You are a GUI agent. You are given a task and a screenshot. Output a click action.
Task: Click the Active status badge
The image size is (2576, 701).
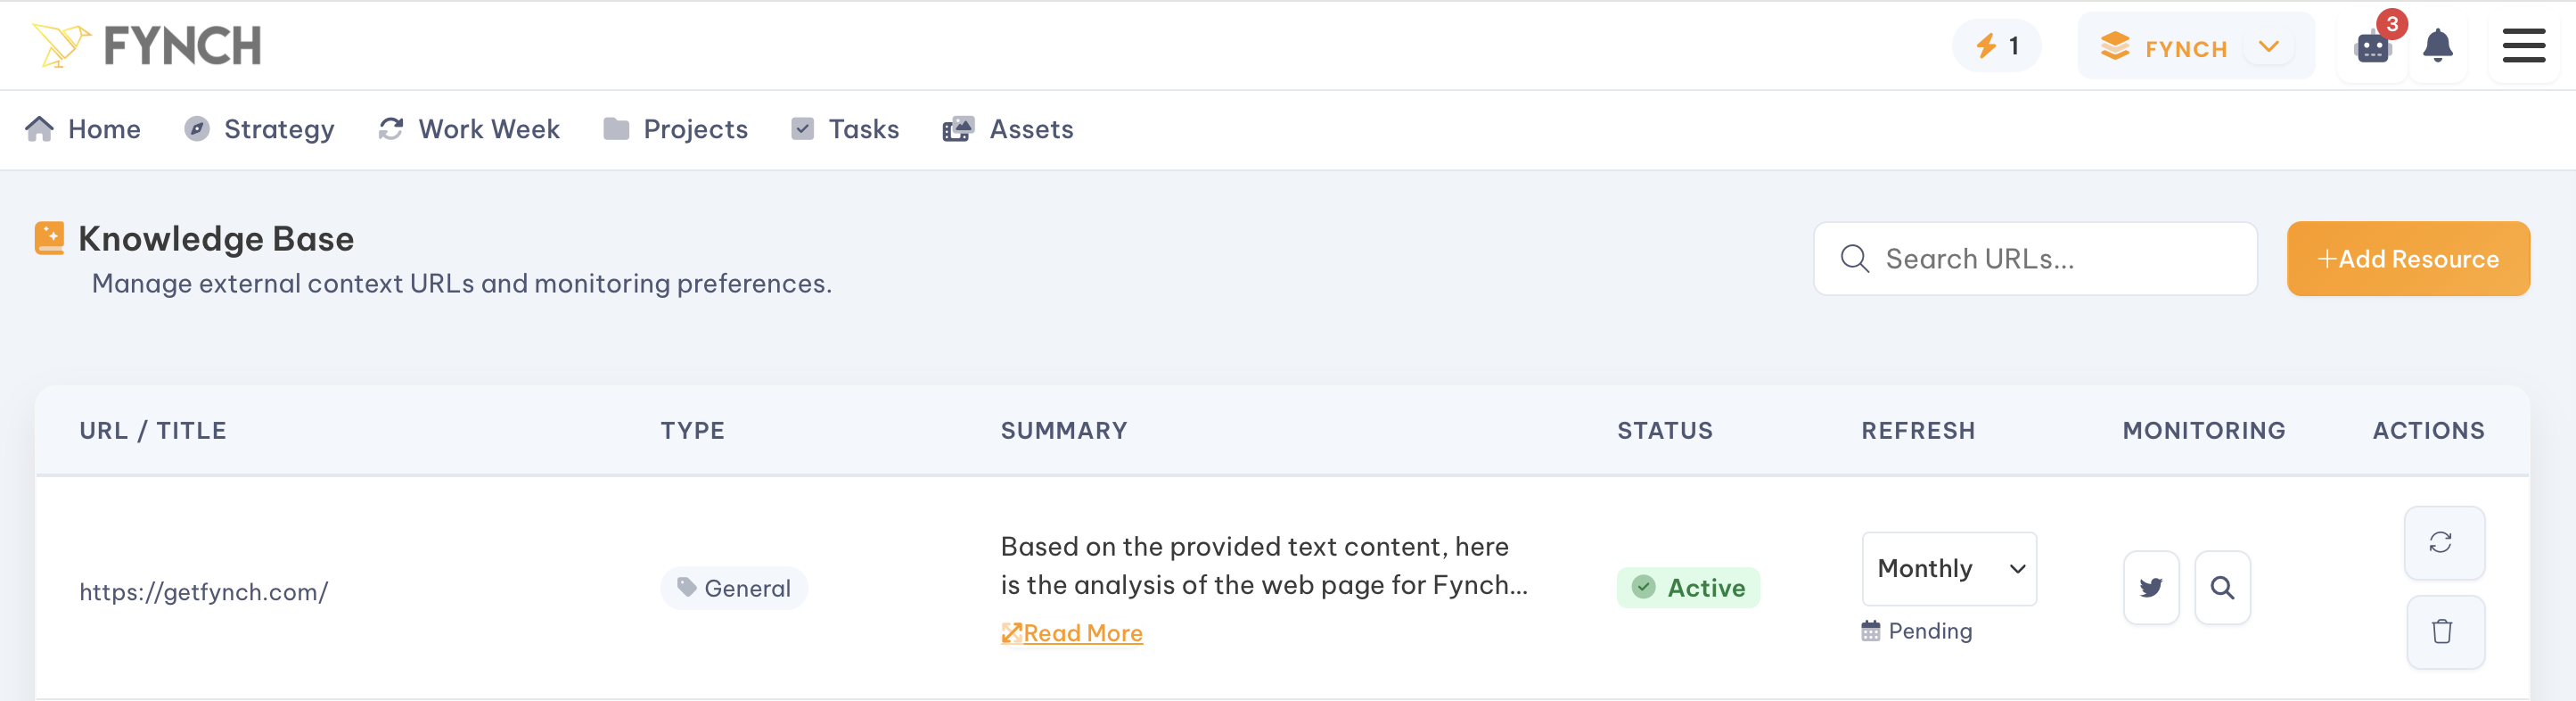pyautogui.click(x=1688, y=588)
